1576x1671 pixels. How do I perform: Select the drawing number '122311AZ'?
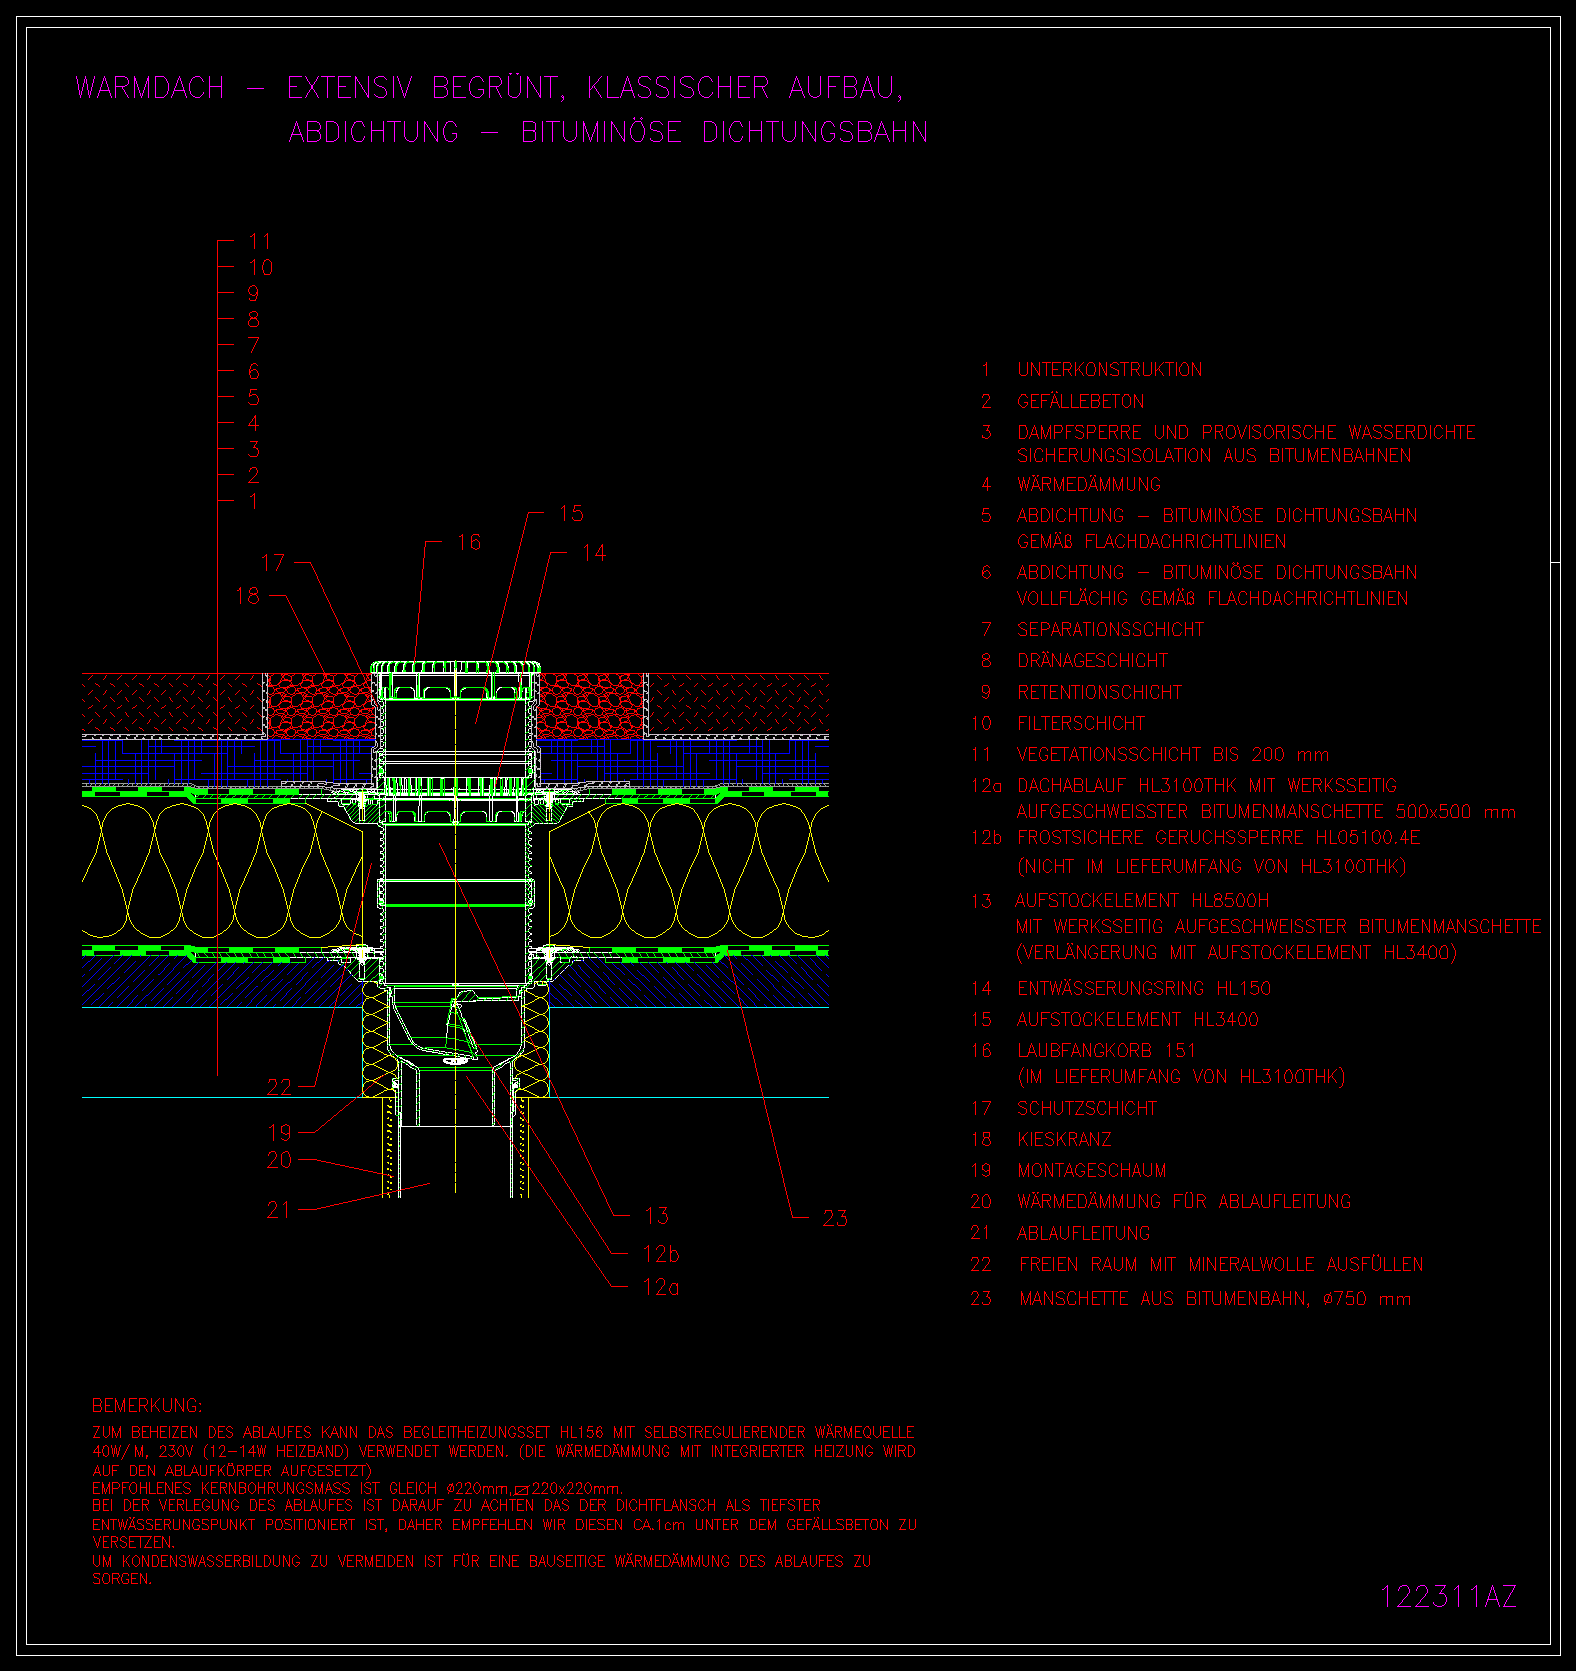tap(1448, 1596)
